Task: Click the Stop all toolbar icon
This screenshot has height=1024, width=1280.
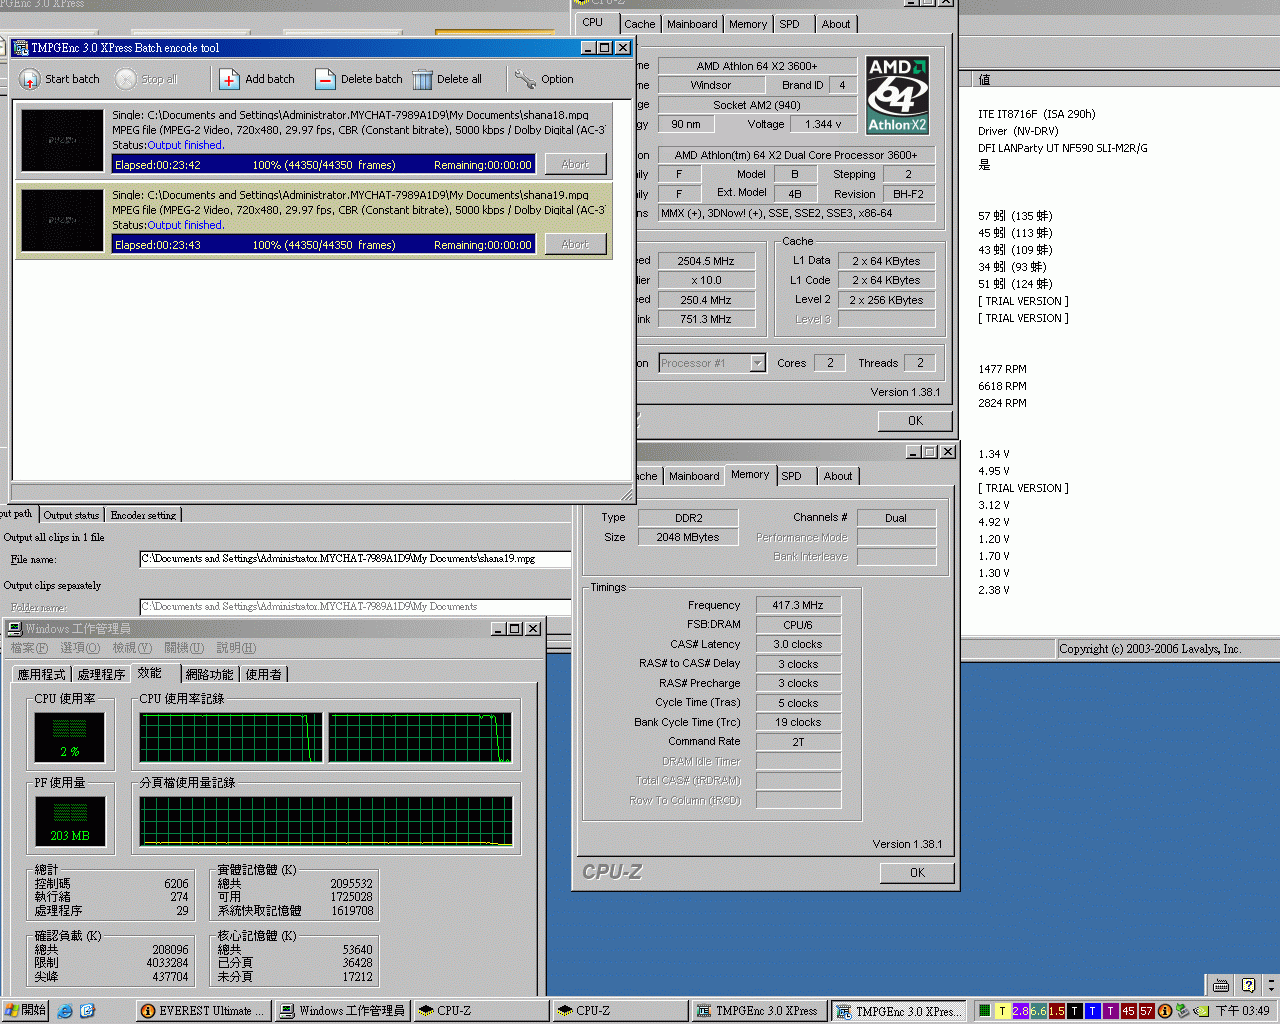Action: (126, 79)
